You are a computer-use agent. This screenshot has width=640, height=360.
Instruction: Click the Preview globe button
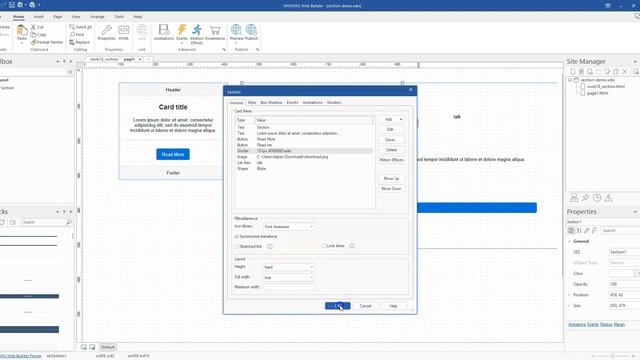click(236, 33)
